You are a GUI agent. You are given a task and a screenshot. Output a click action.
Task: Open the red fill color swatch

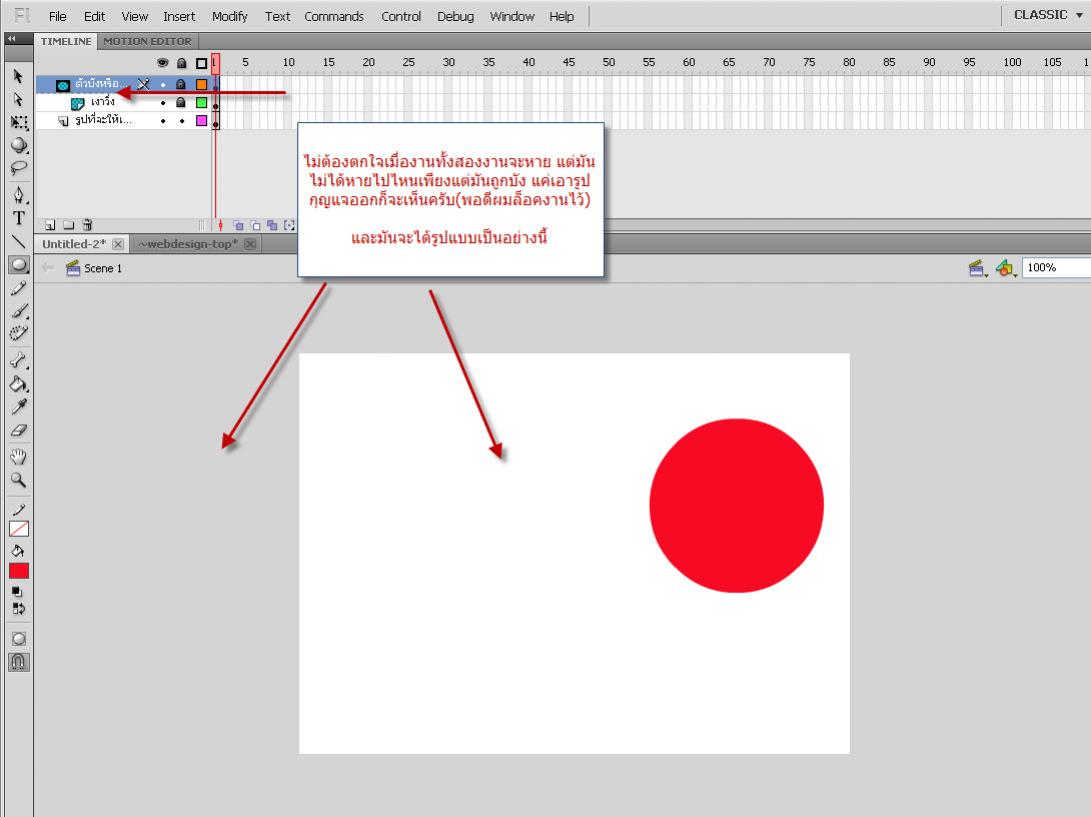(x=19, y=571)
